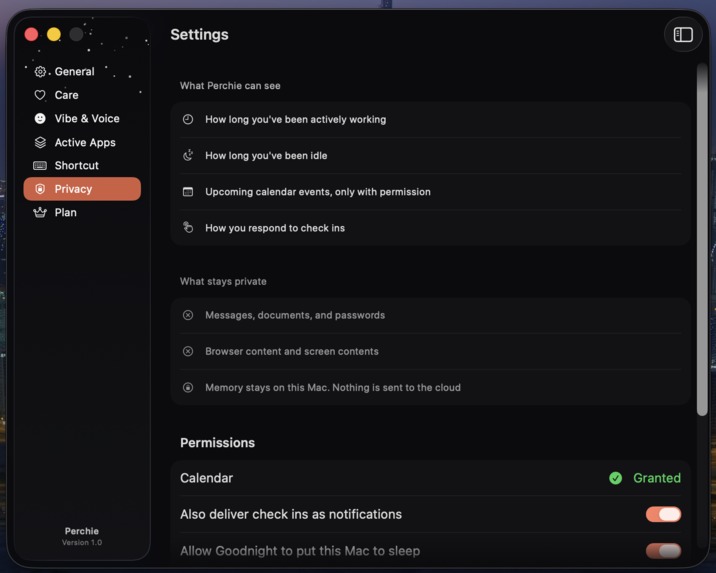
Task: Select the Plan section
Action: tap(82, 212)
